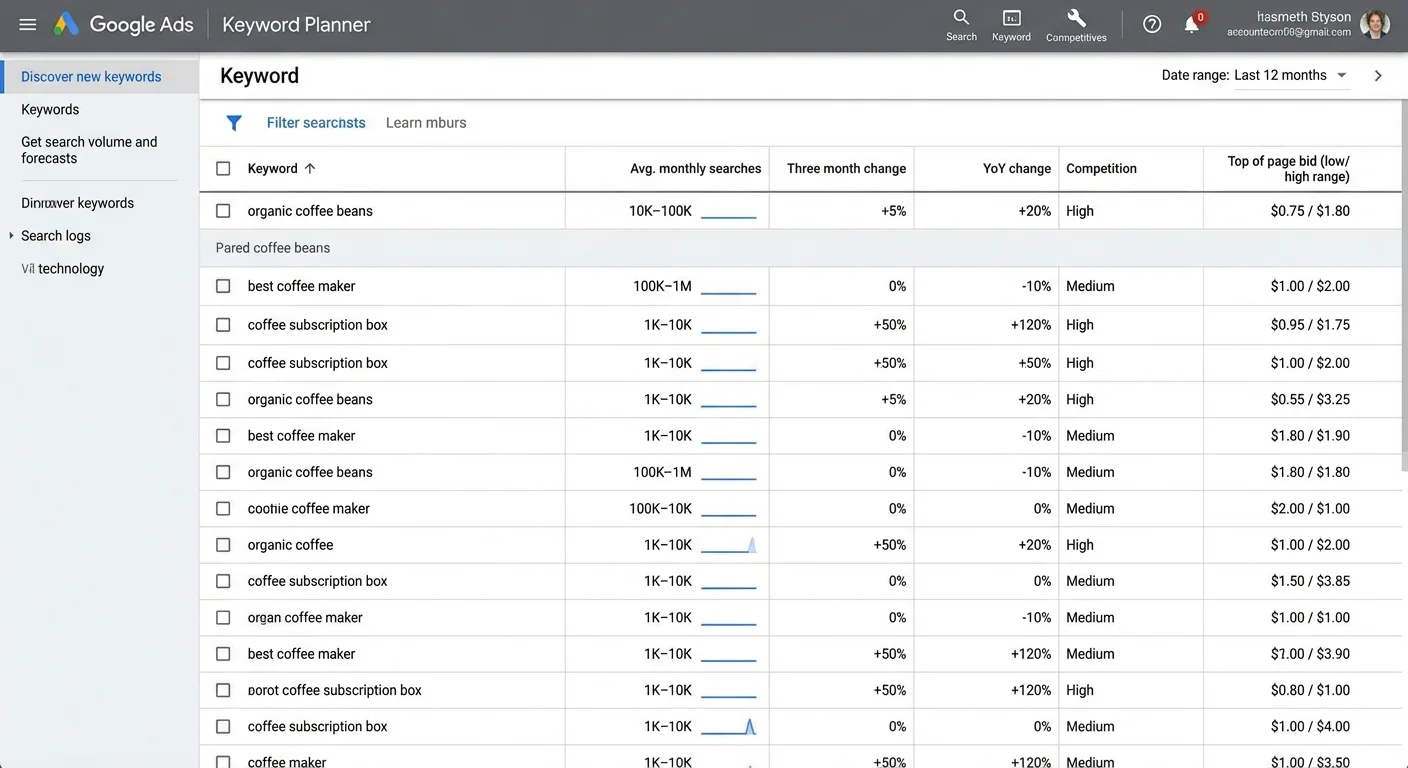This screenshot has width=1408, height=768.
Task: Open Vil technology in the sidebar
Action: [62, 268]
